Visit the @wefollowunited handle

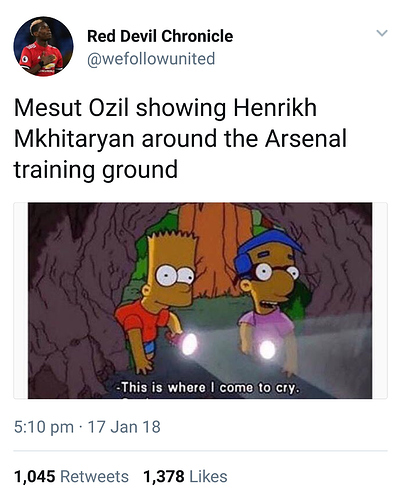151,59
